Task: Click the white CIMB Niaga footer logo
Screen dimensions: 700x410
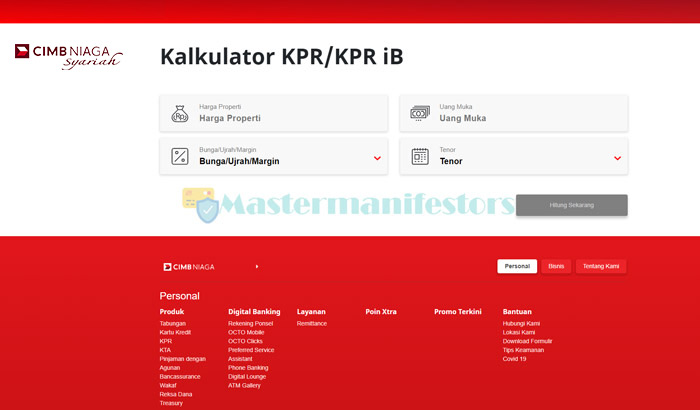Action: [189, 267]
